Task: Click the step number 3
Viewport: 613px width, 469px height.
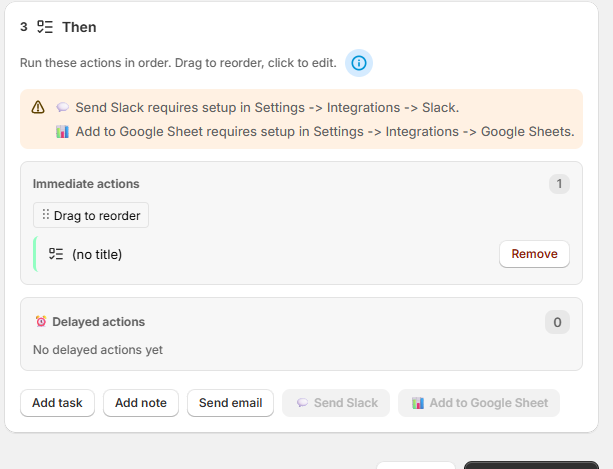Action: coord(24,27)
